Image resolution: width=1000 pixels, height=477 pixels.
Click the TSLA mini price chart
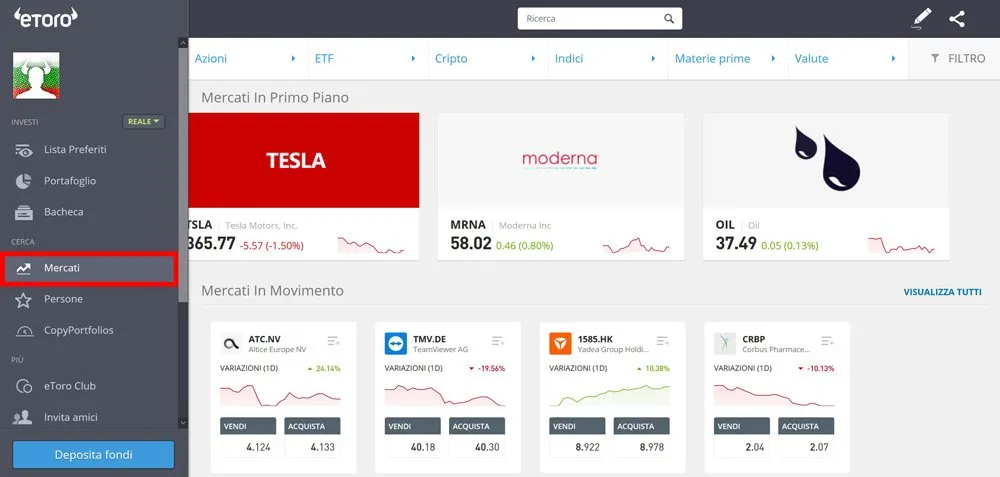371,246
